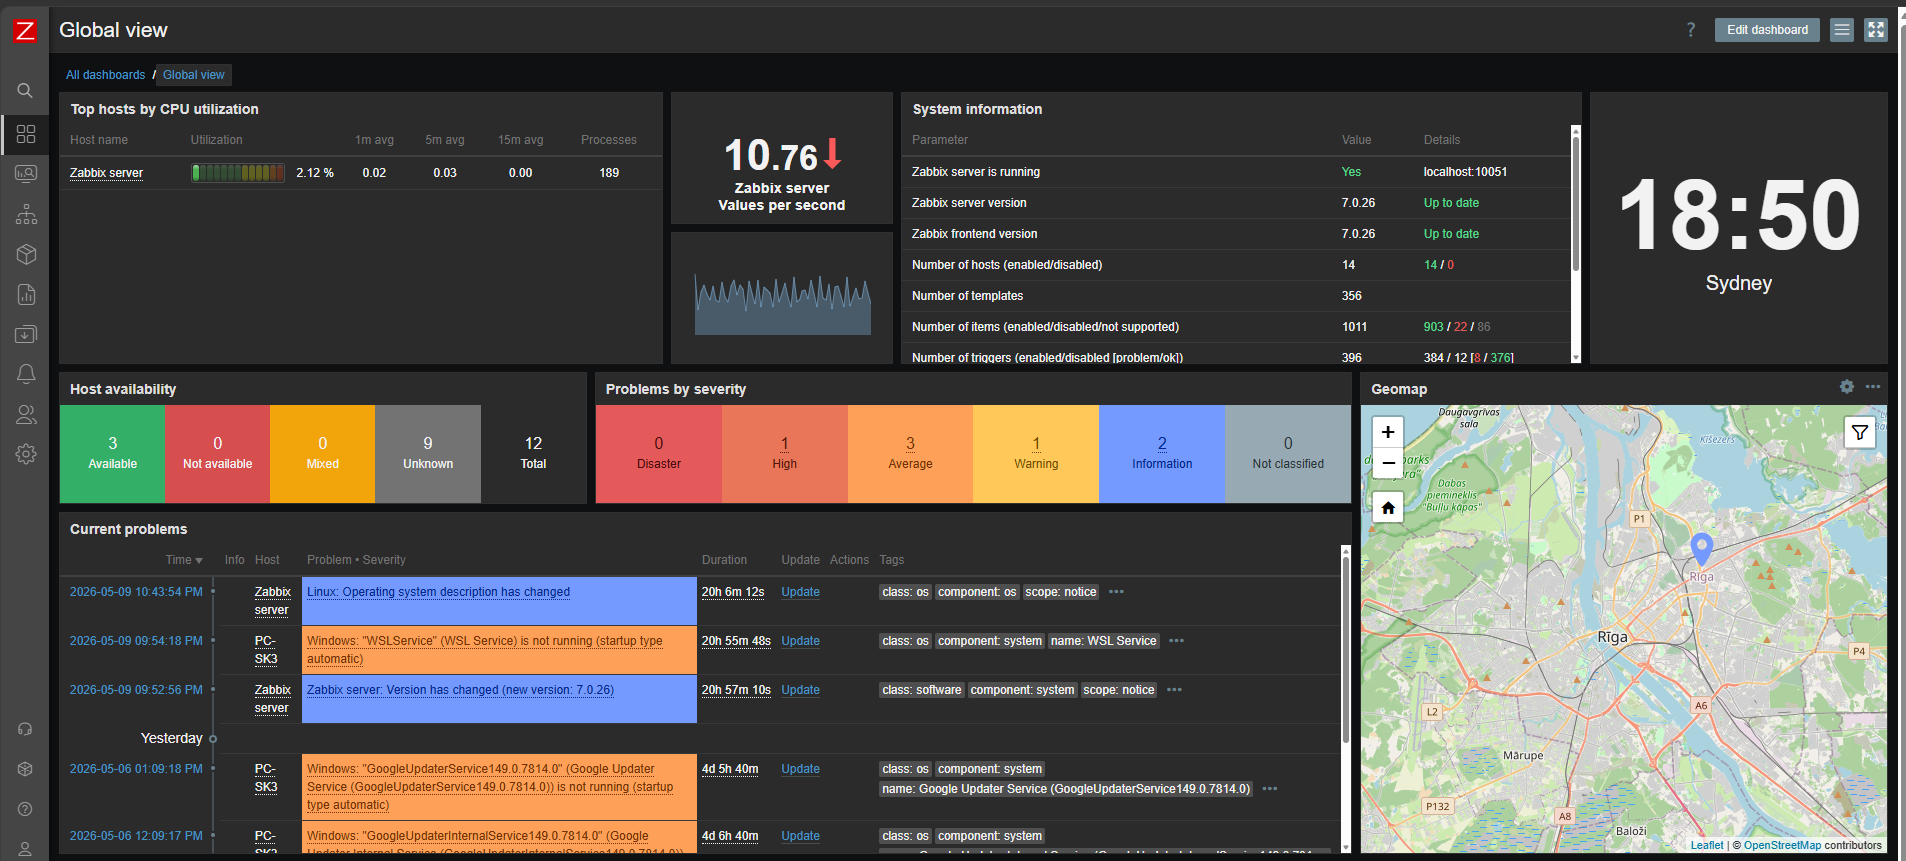The width and height of the screenshot is (1906, 861).
Task: Click the CPU utilization bar for Zabbix server
Action: point(238,173)
